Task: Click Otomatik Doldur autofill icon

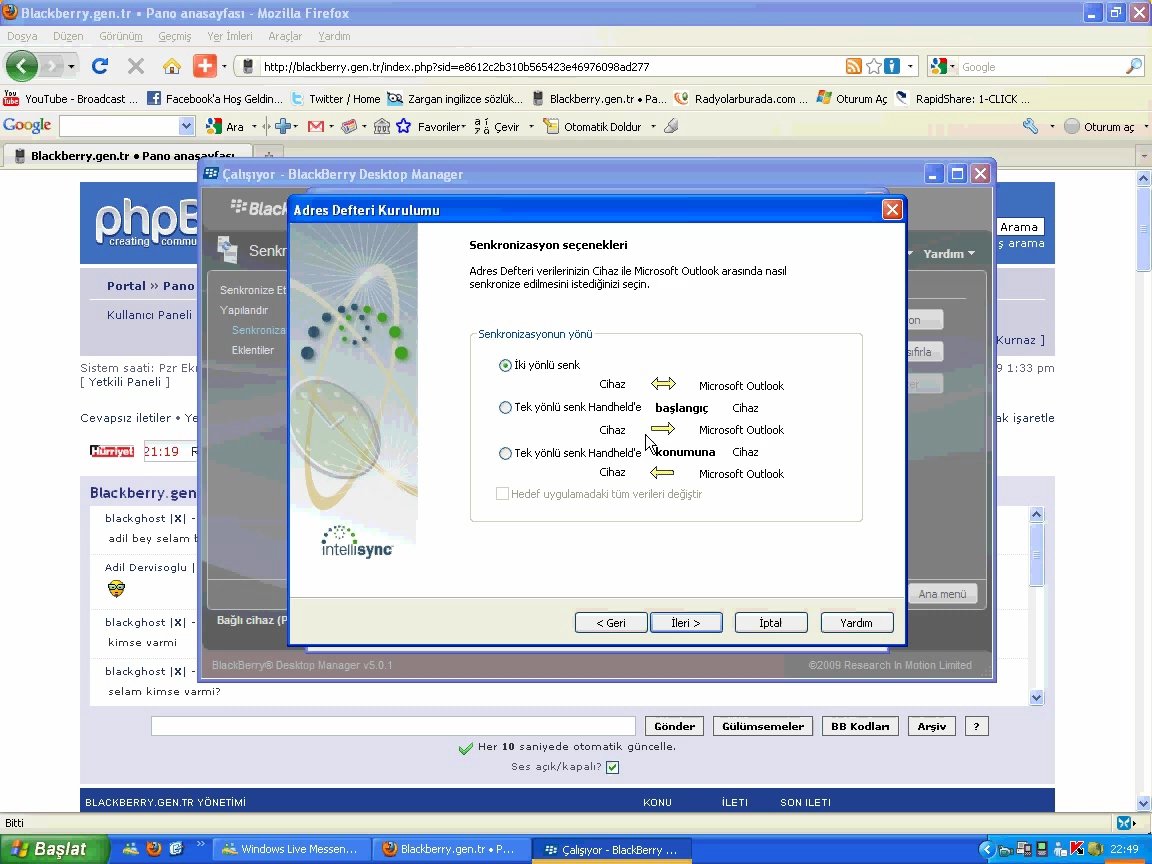Action: pyautogui.click(x=551, y=126)
